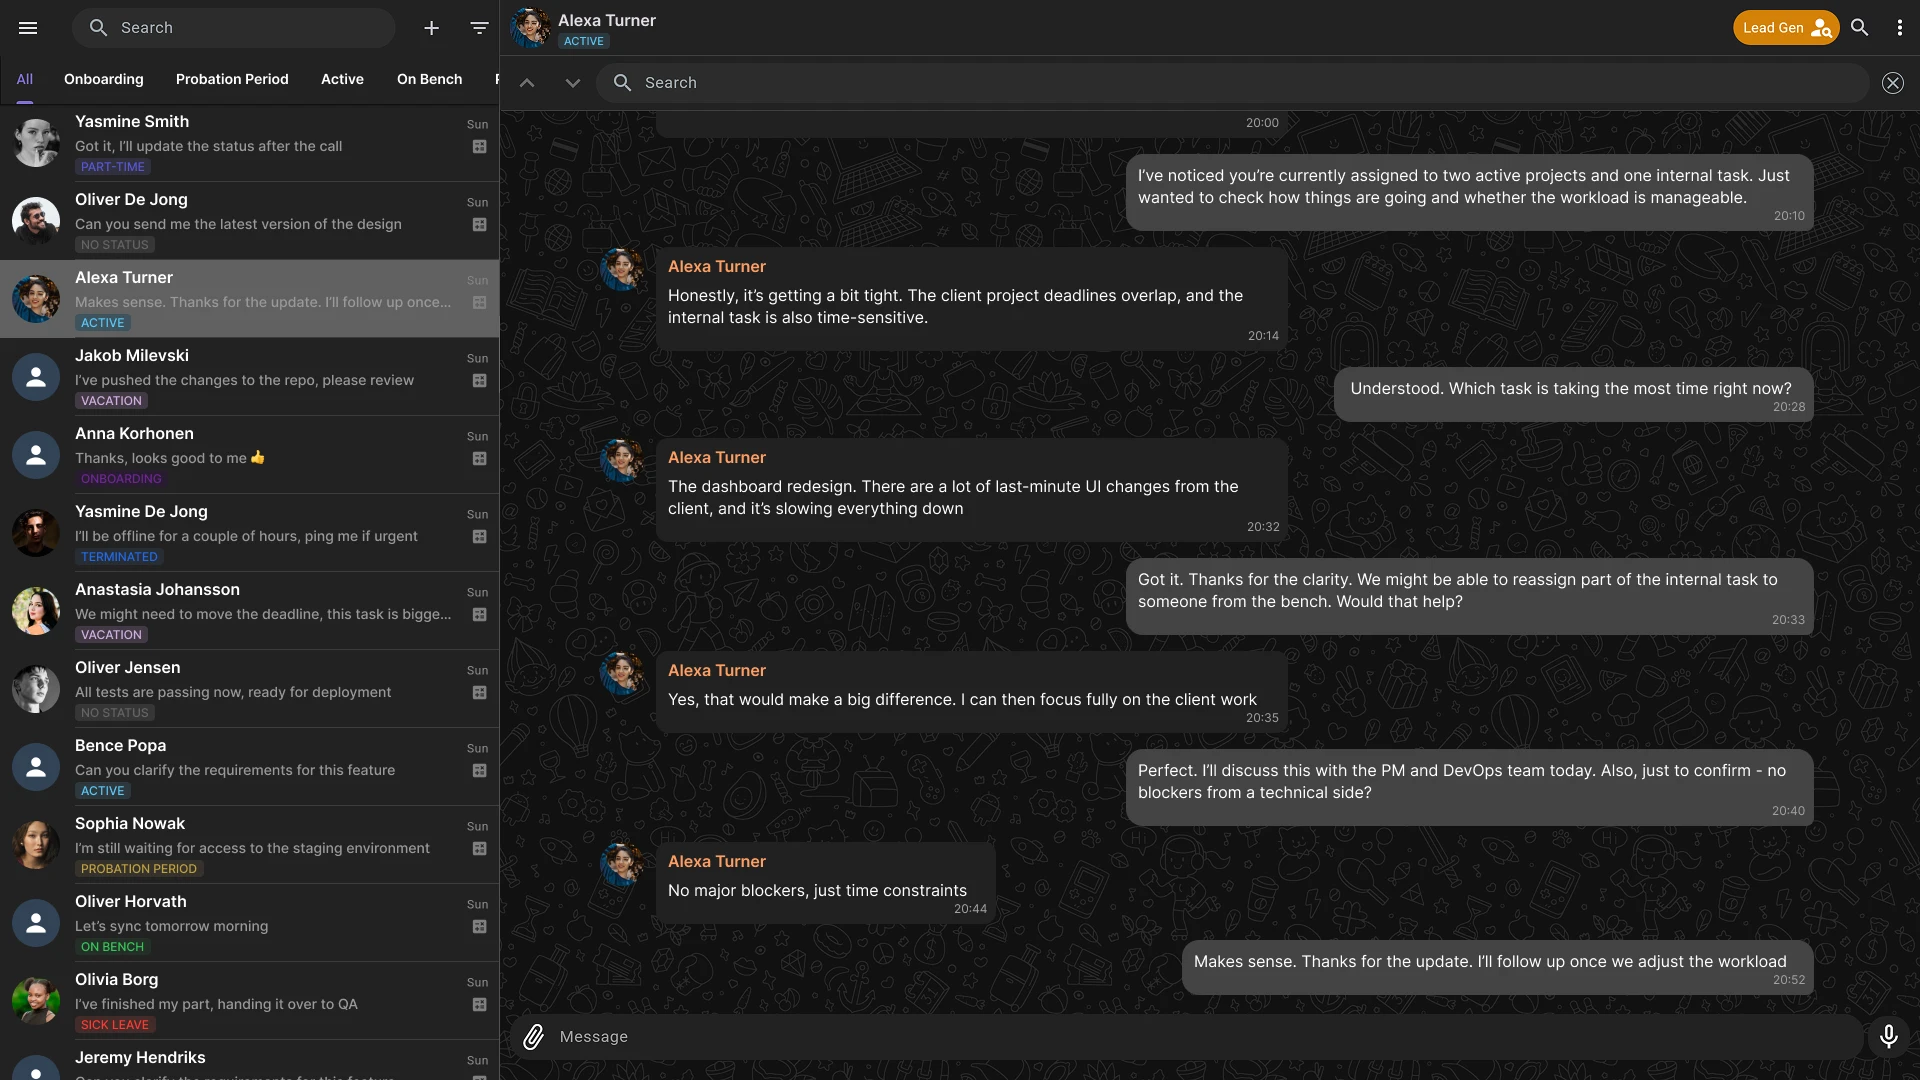Viewport: 1920px width, 1080px height.
Task: Open the chat list filter icon
Action: pyautogui.click(x=479, y=28)
